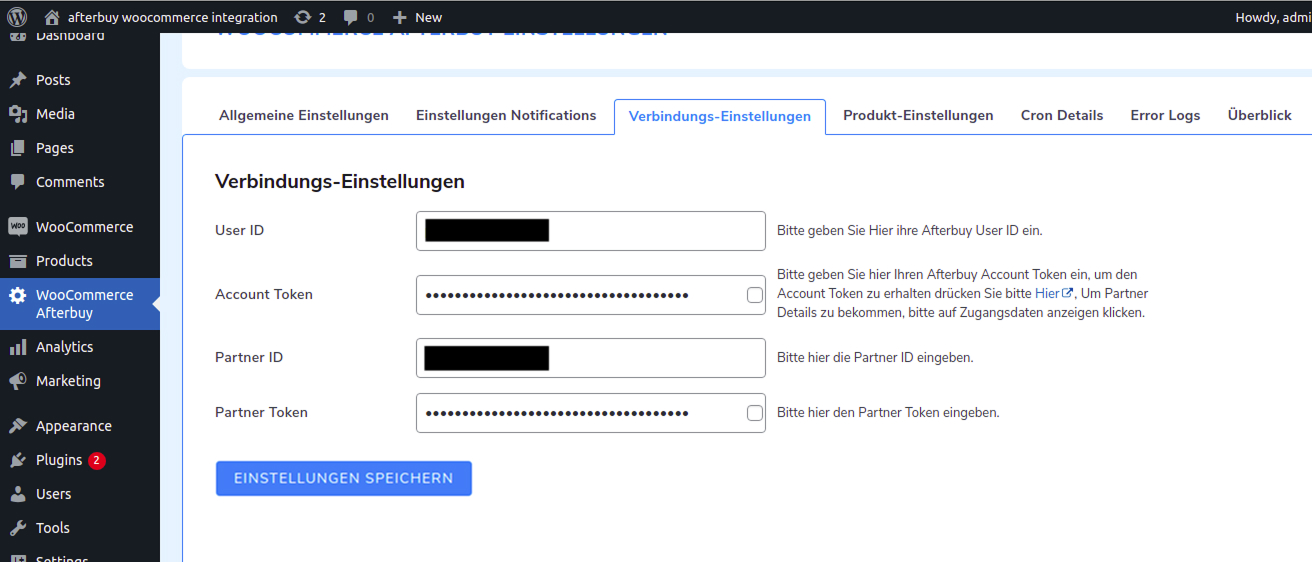The width and height of the screenshot is (1312, 562).
Task: Click the WooCommerce Afterbuy gear icon
Action: [x=18, y=295]
